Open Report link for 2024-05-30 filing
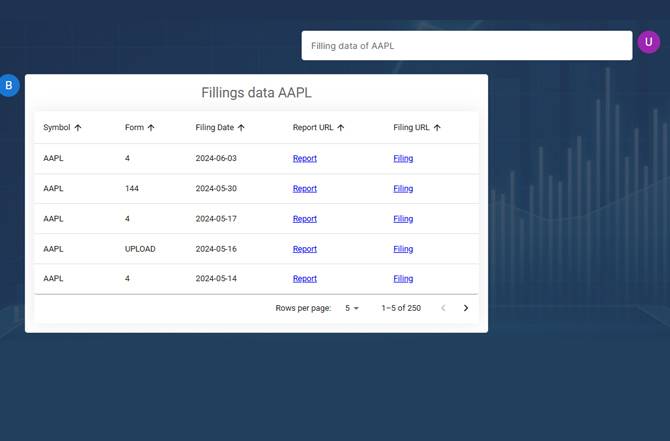Image resolution: width=670 pixels, height=441 pixels. pyautogui.click(x=305, y=188)
